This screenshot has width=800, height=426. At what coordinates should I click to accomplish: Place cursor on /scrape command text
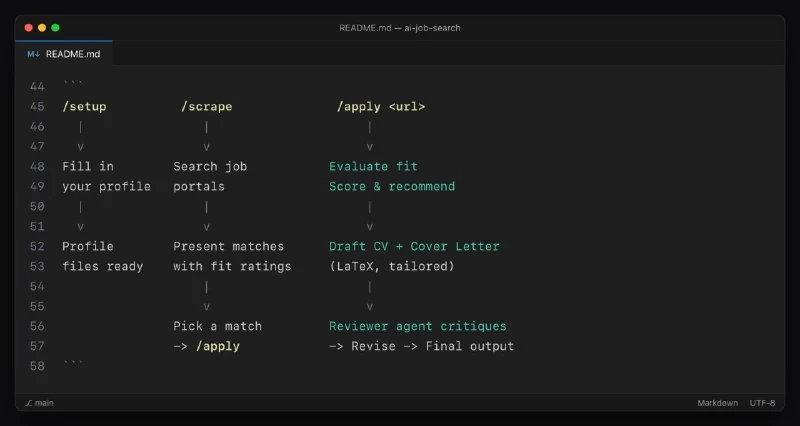pyautogui.click(x=207, y=107)
